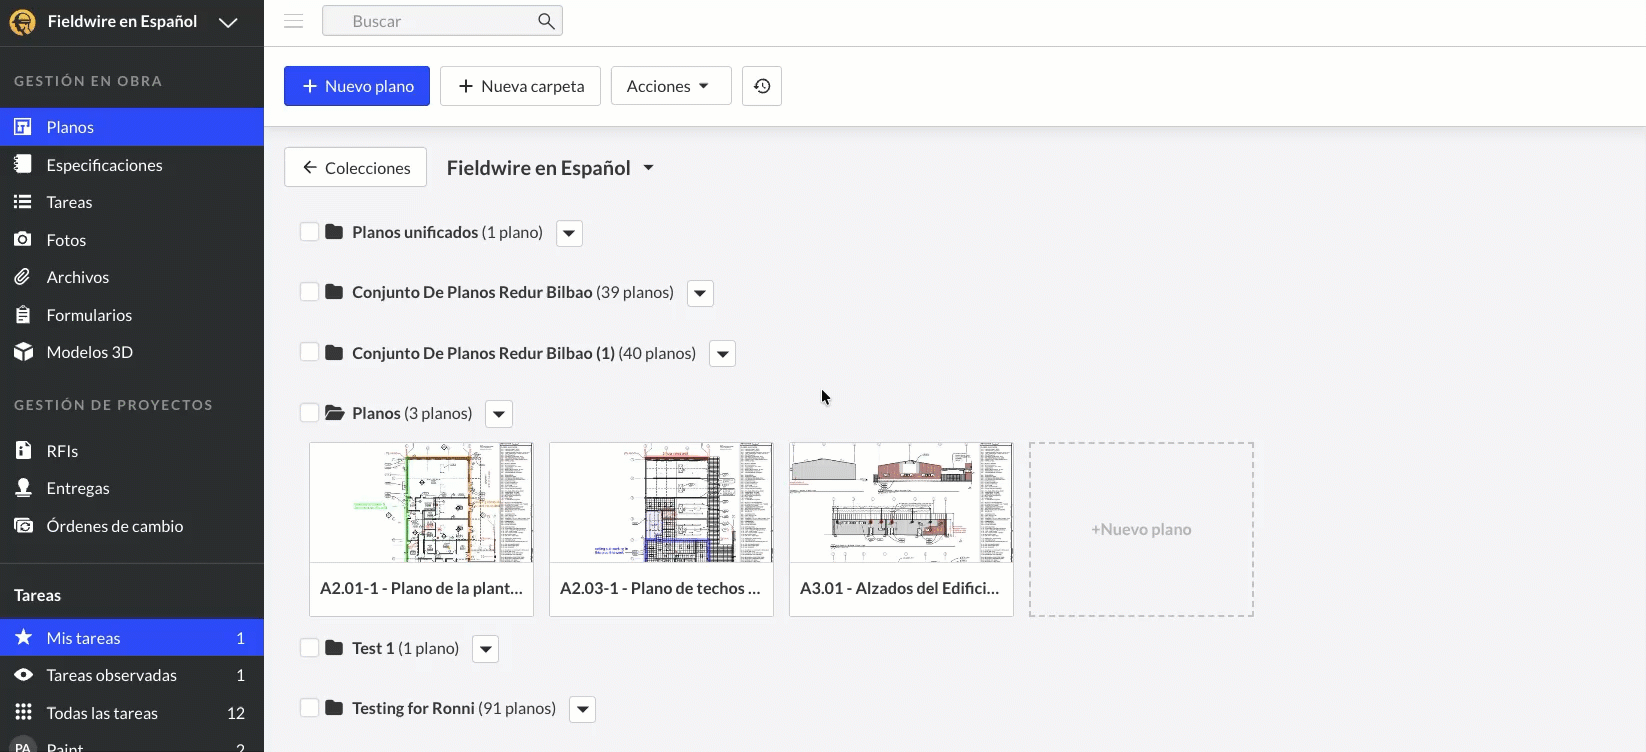The image size is (1646, 752).
Task: Click the Archivos paperclip icon
Action: pyautogui.click(x=23, y=277)
